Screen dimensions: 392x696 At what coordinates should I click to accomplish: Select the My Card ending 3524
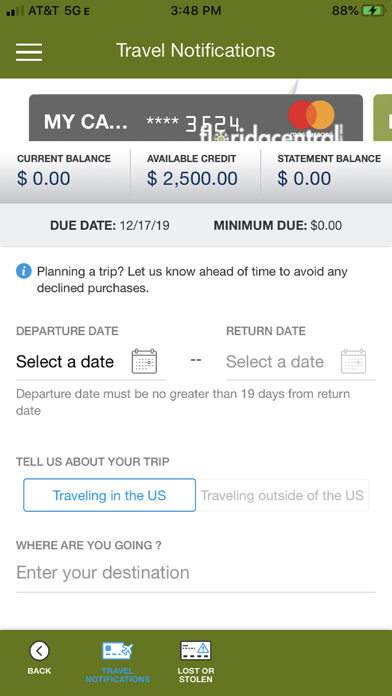pyautogui.click(x=196, y=118)
